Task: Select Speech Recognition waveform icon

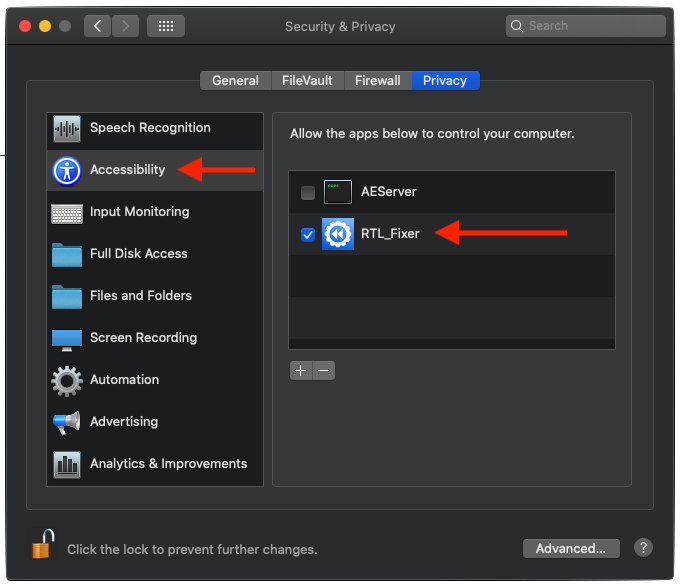Action: point(67,129)
